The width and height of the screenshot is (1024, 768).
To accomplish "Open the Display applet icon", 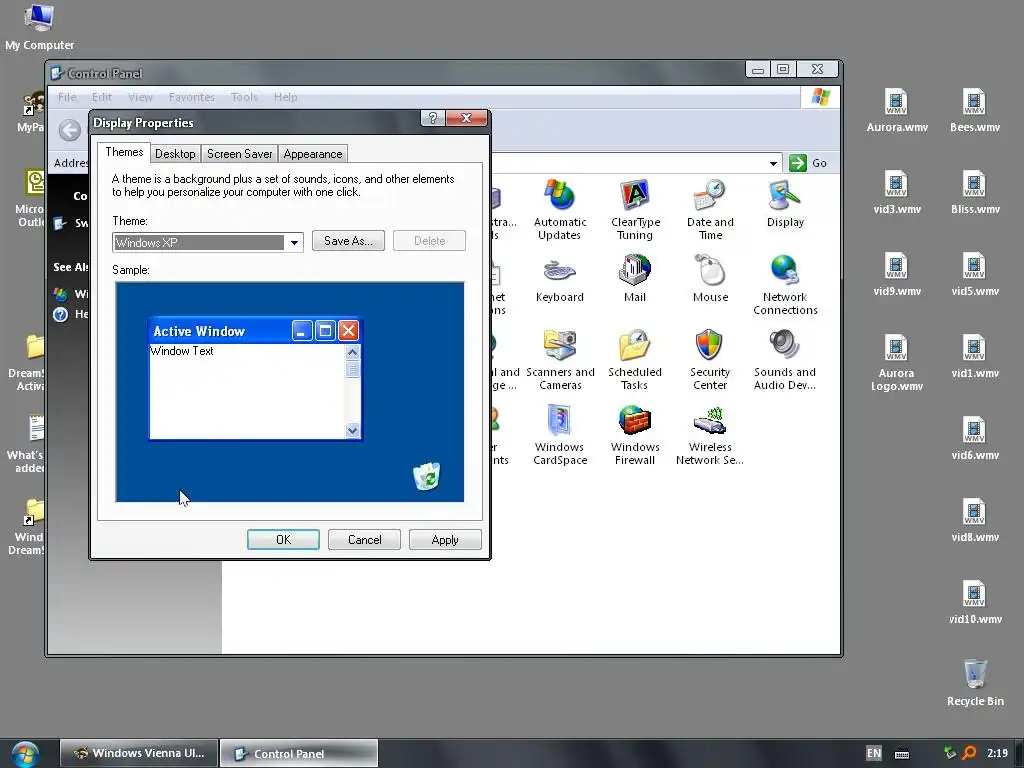I will tap(785, 204).
